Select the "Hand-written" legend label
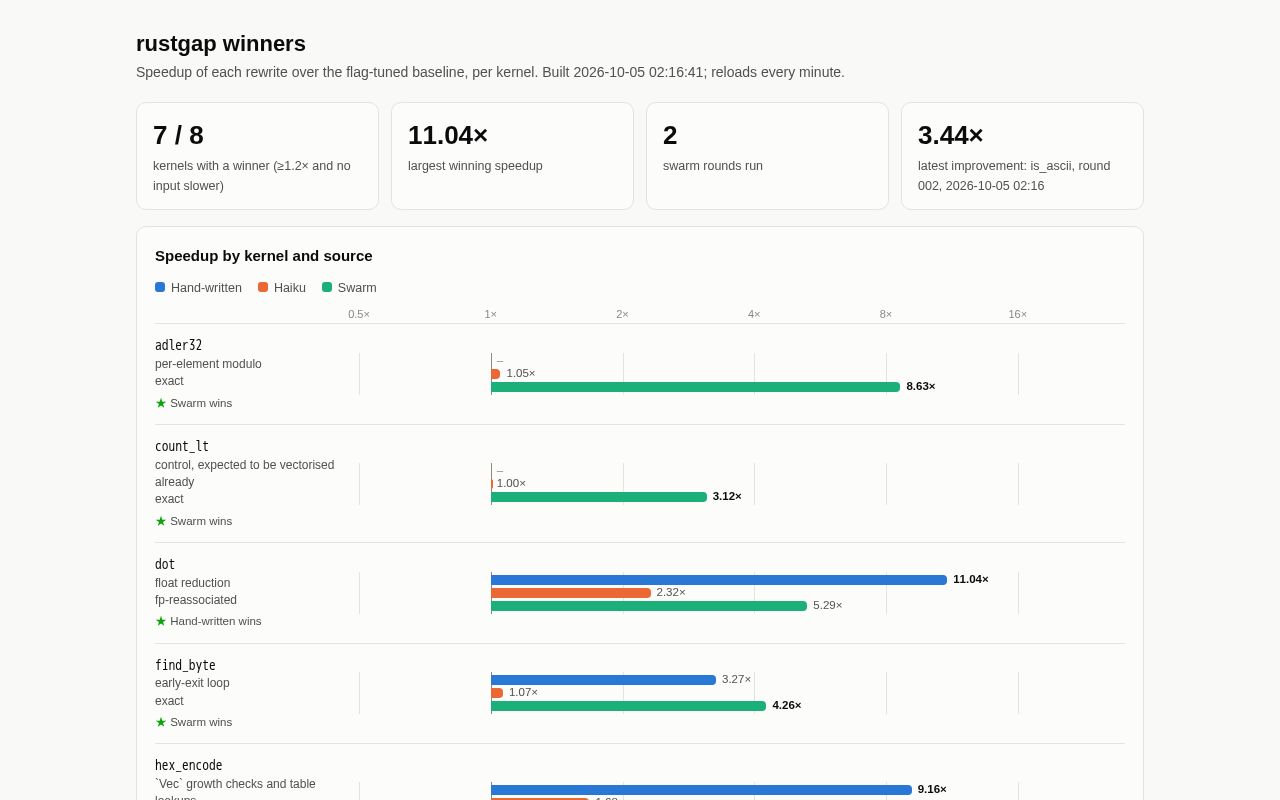 pyautogui.click(x=206, y=288)
